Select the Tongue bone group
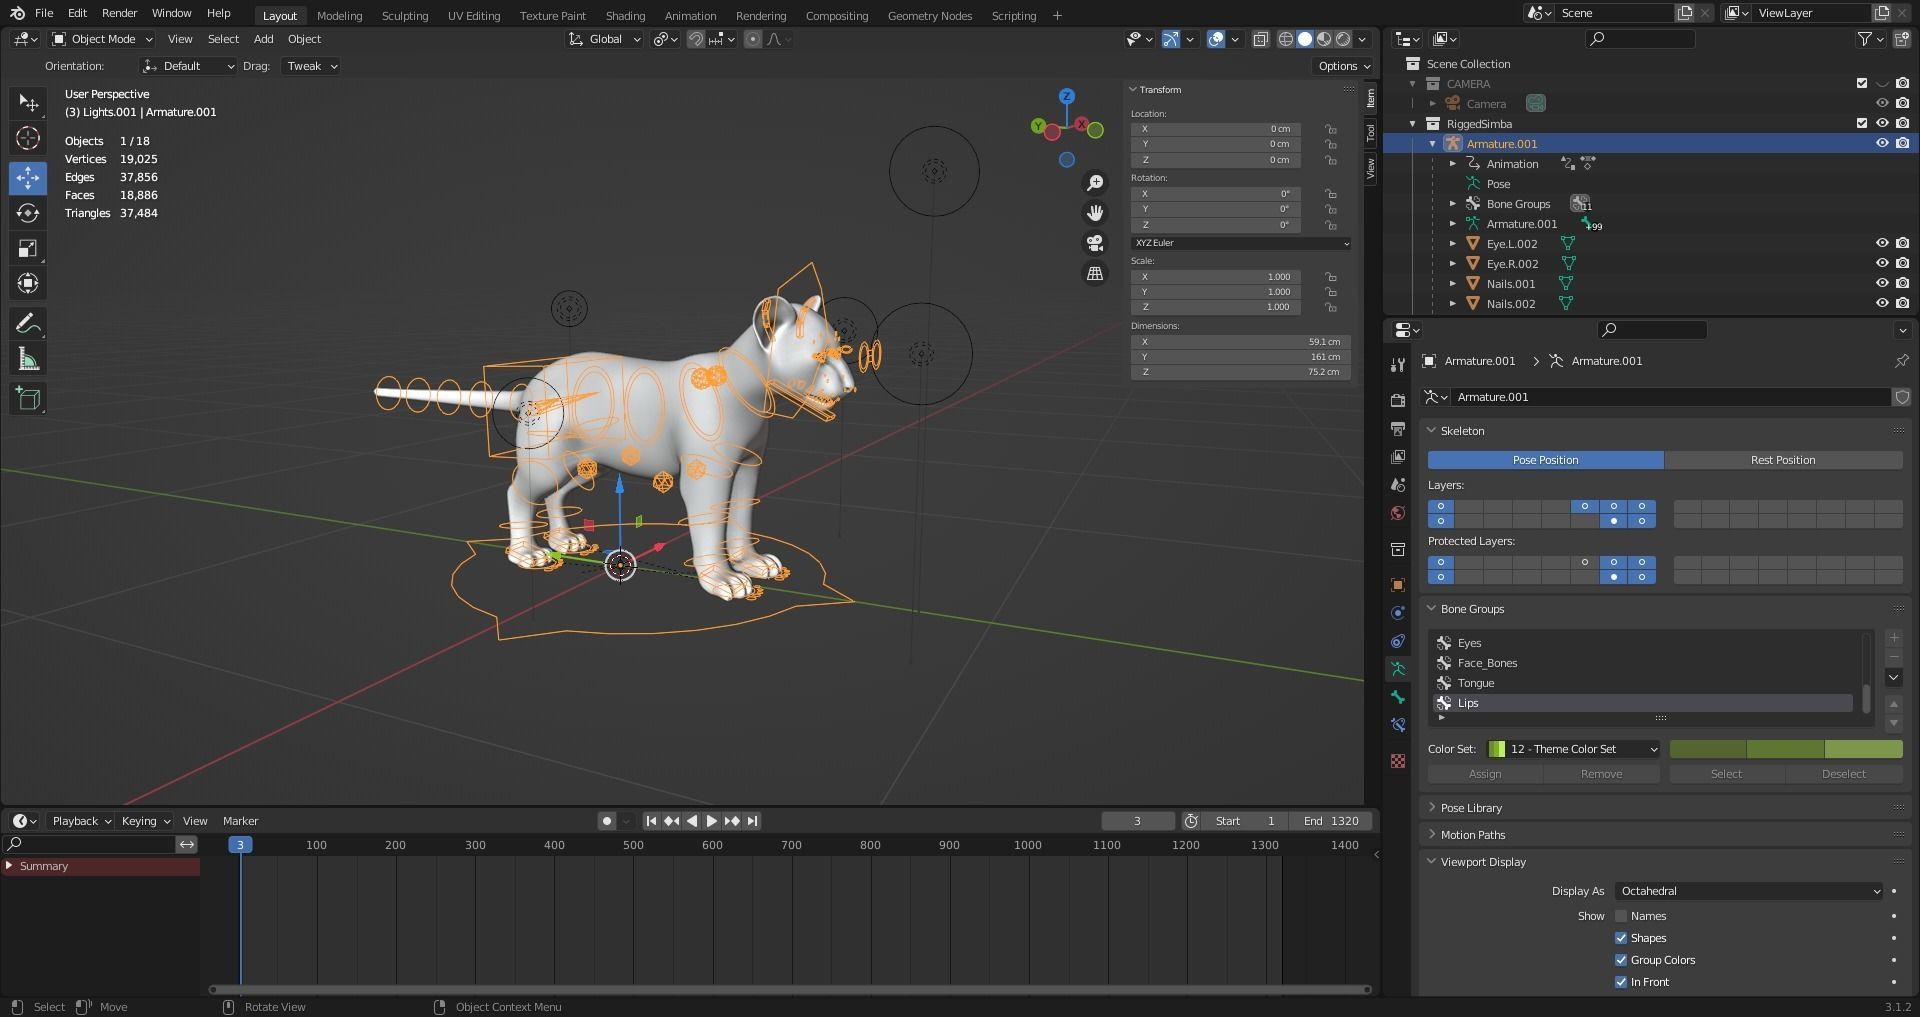 [1642, 683]
